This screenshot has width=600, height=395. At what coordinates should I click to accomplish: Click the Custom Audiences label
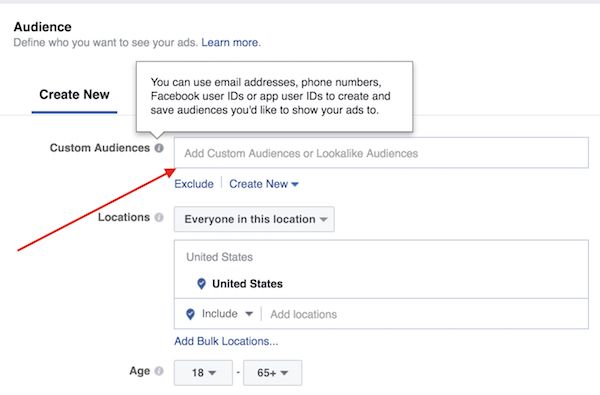coord(100,148)
